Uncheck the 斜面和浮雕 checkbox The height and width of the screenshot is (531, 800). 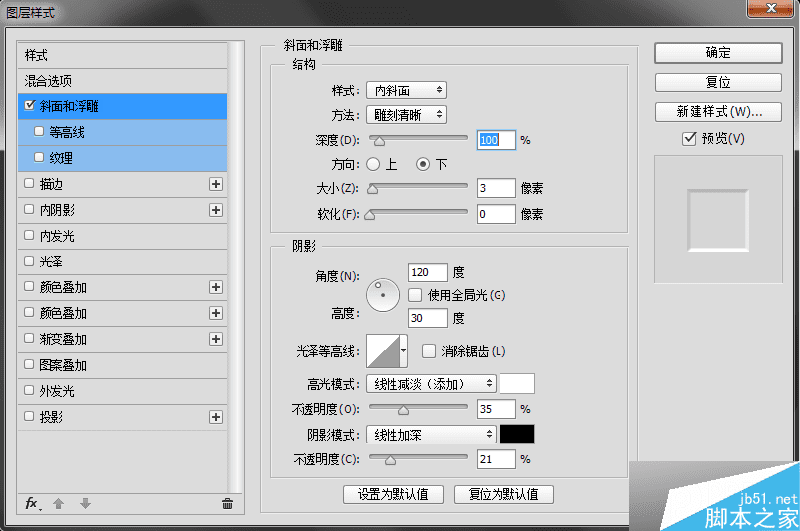tap(30, 106)
